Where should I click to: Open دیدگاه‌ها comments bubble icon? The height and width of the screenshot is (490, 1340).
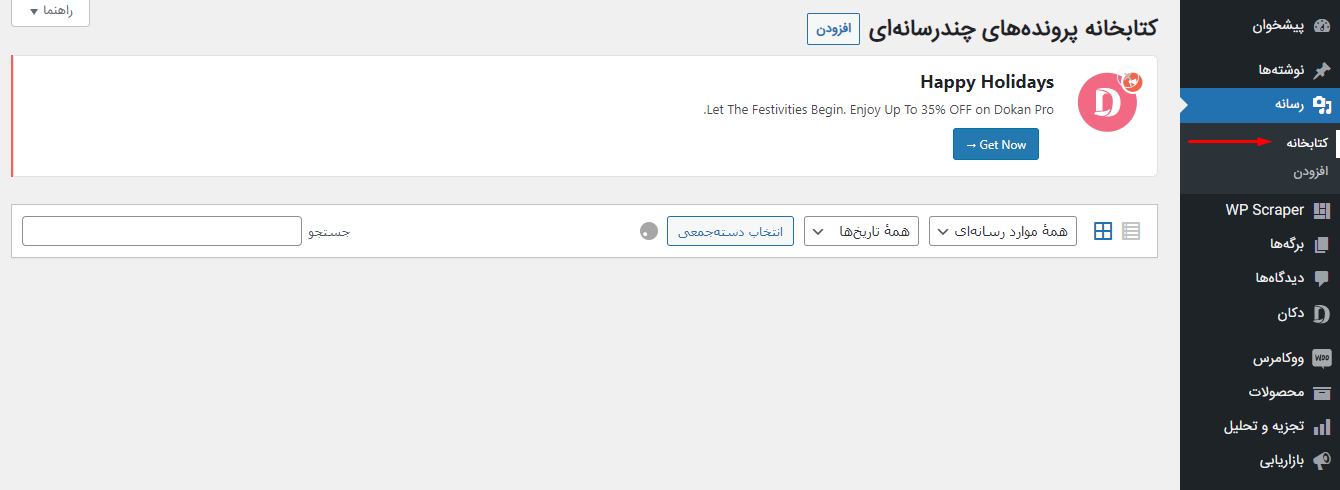[x=1321, y=278]
